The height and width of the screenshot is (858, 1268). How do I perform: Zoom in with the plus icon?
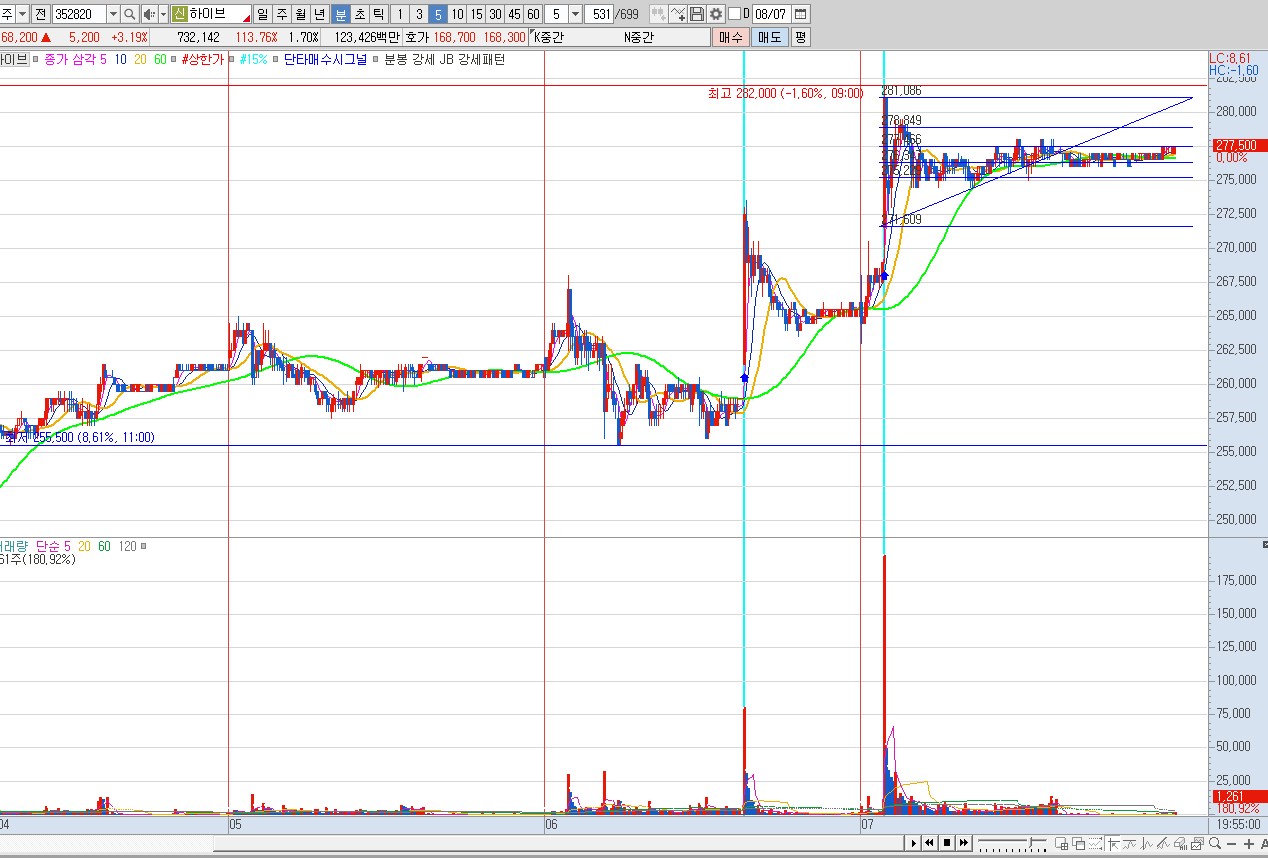click(x=1249, y=843)
